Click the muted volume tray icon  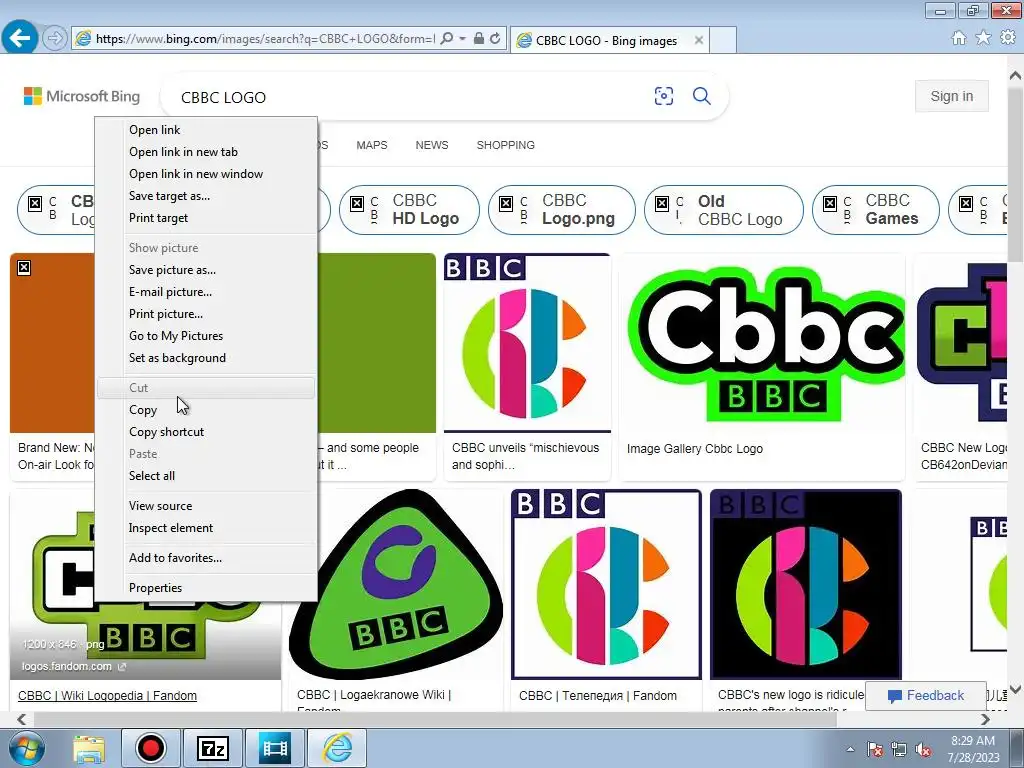923,749
